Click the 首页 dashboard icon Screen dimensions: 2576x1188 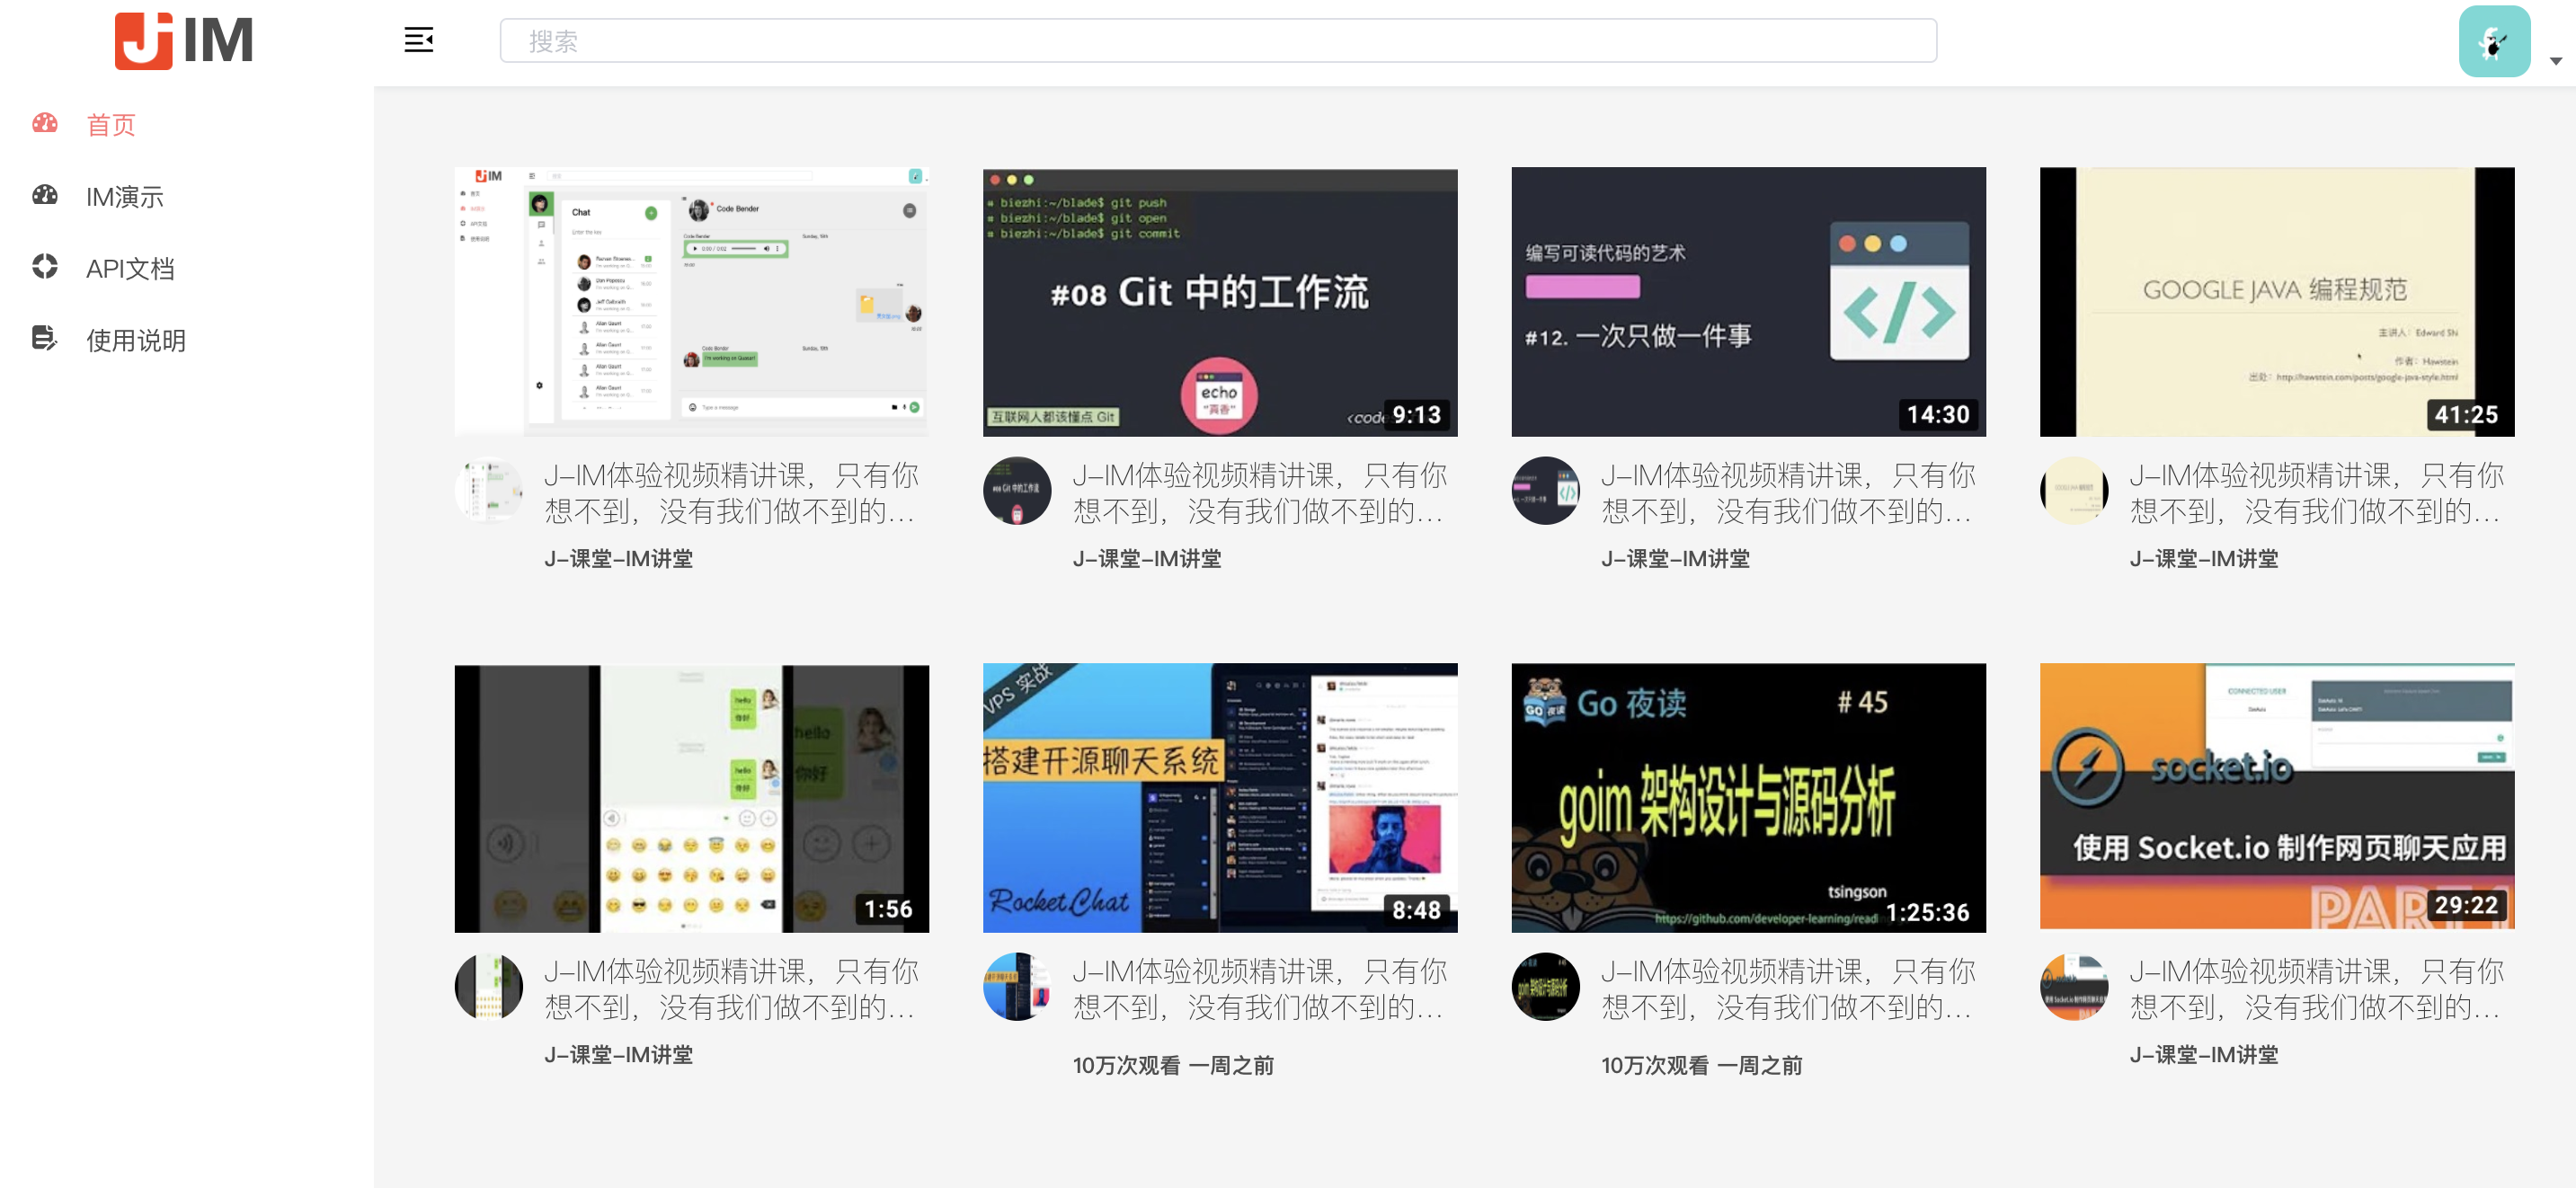point(45,123)
